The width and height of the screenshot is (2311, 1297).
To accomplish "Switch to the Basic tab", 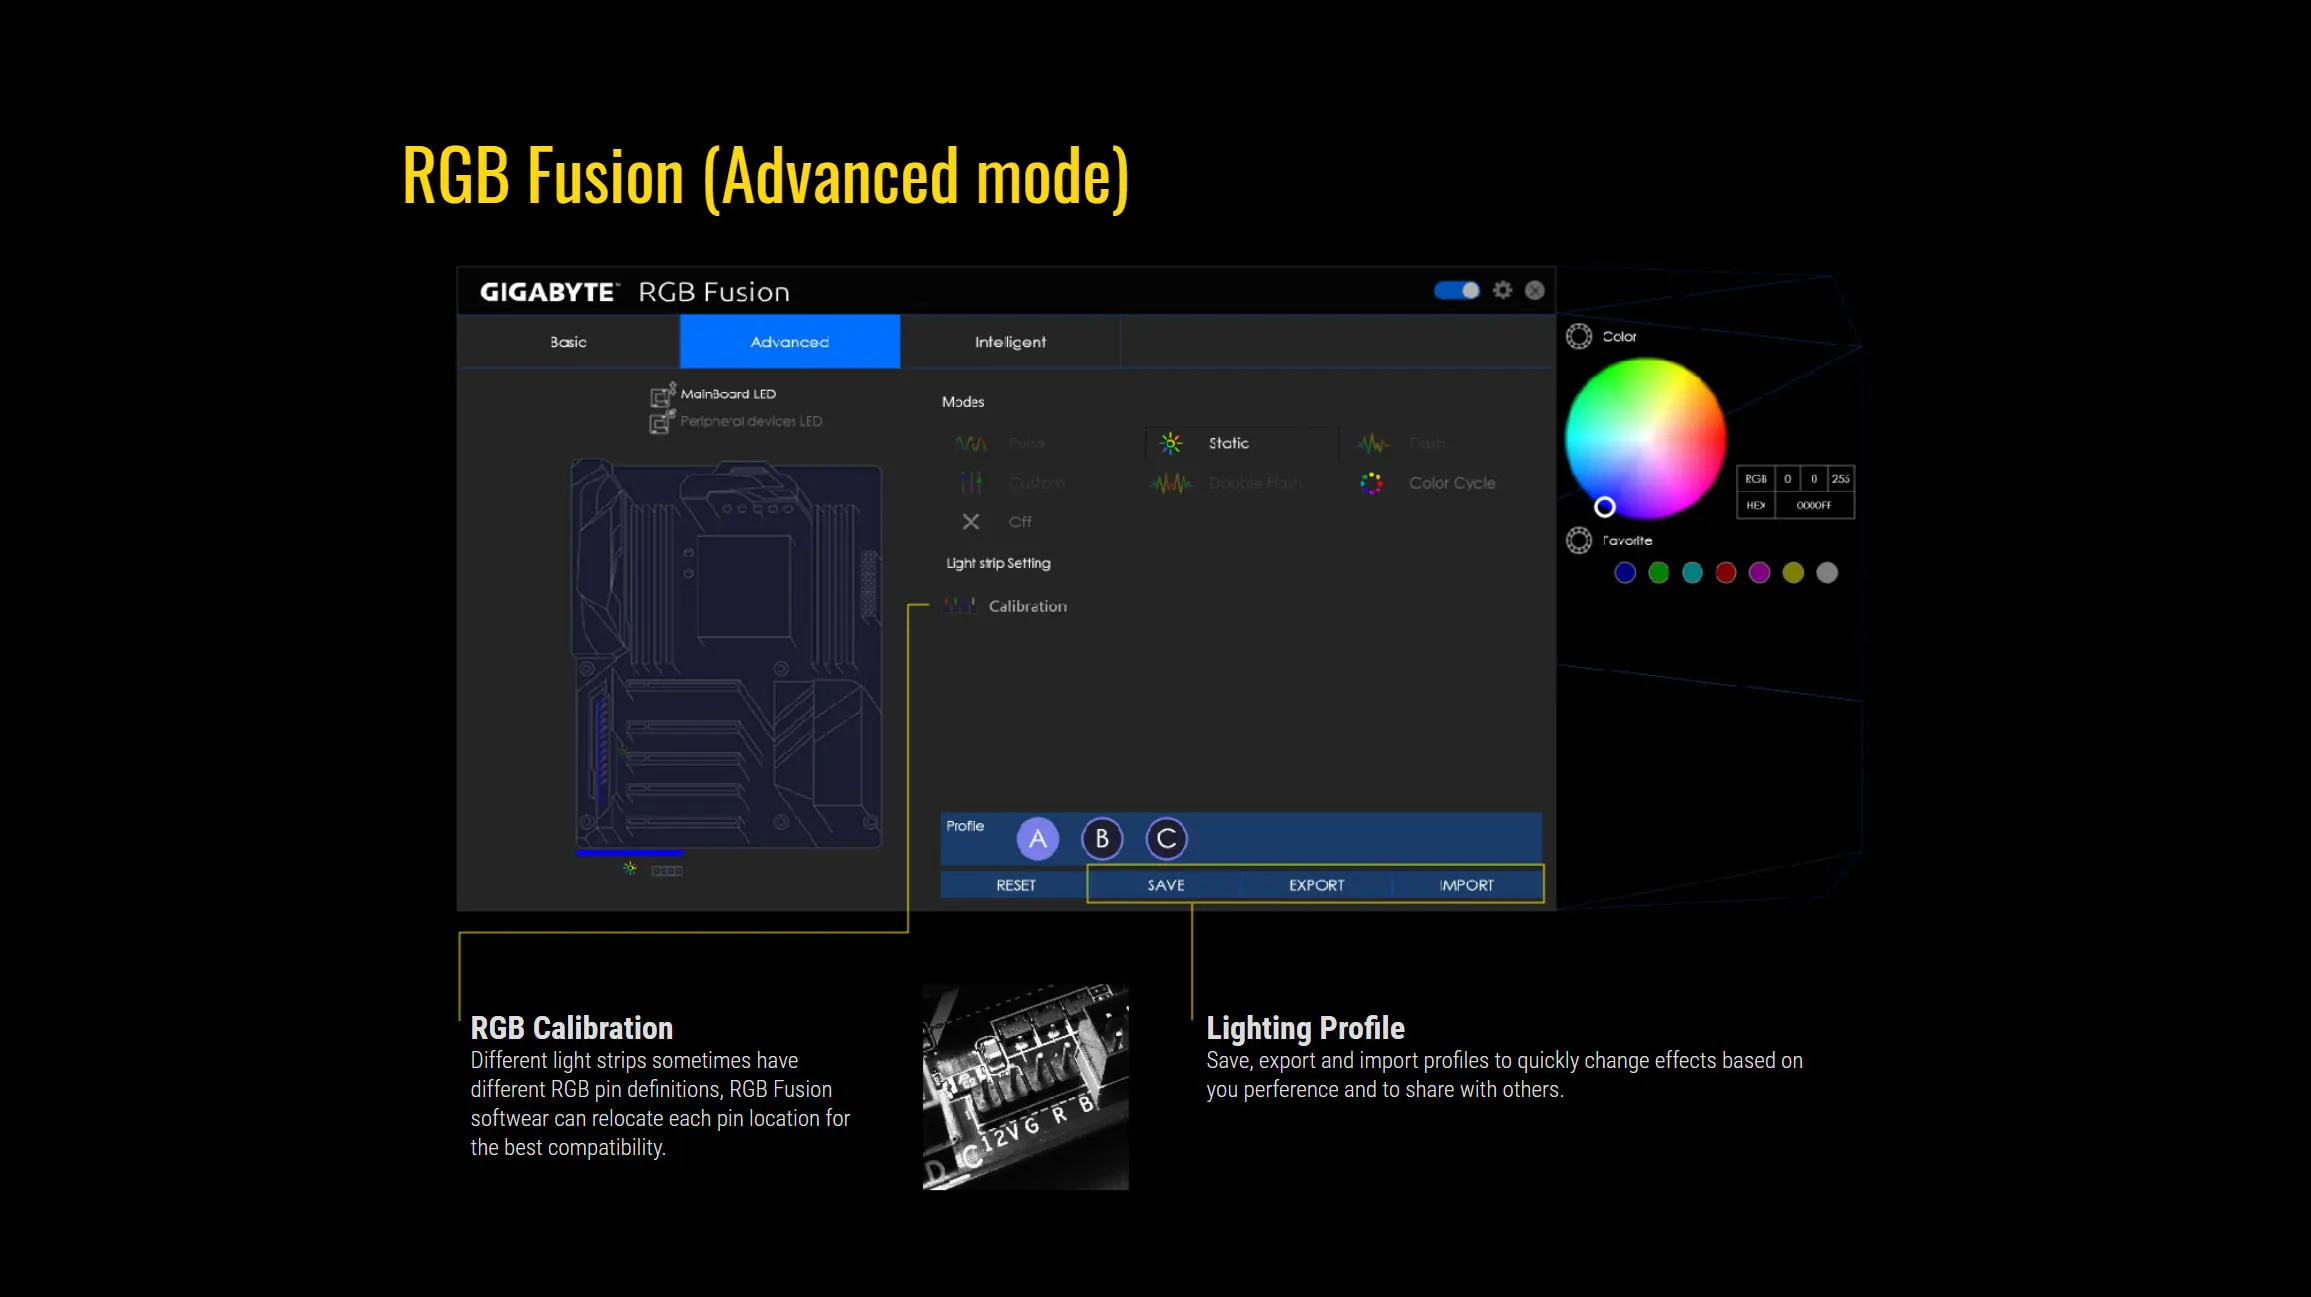I will tap(568, 342).
